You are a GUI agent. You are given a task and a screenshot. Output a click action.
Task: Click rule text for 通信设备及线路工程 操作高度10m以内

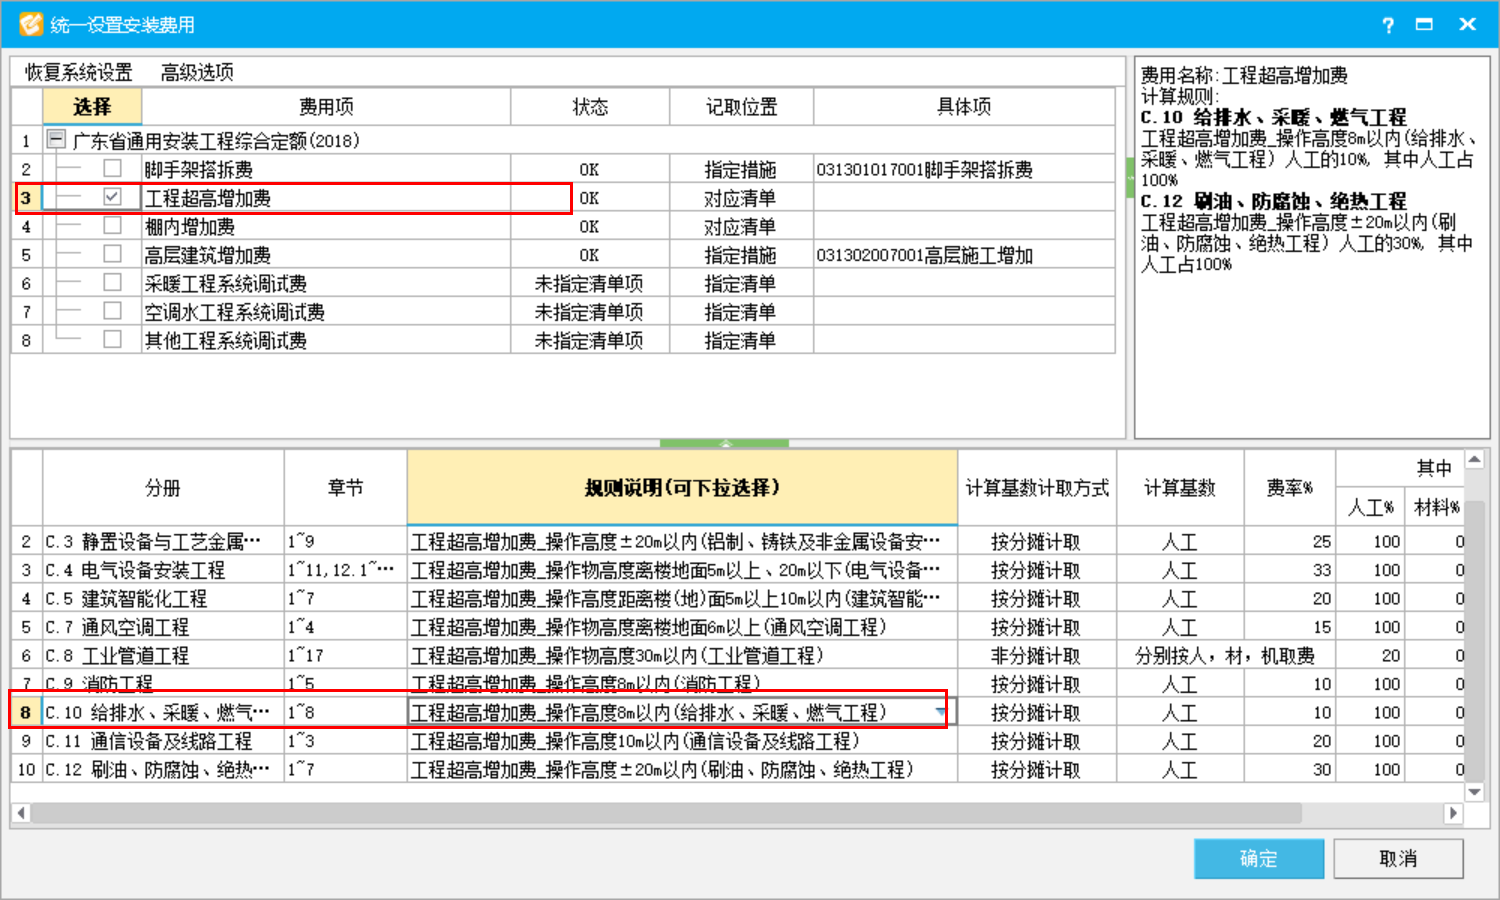(x=635, y=741)
